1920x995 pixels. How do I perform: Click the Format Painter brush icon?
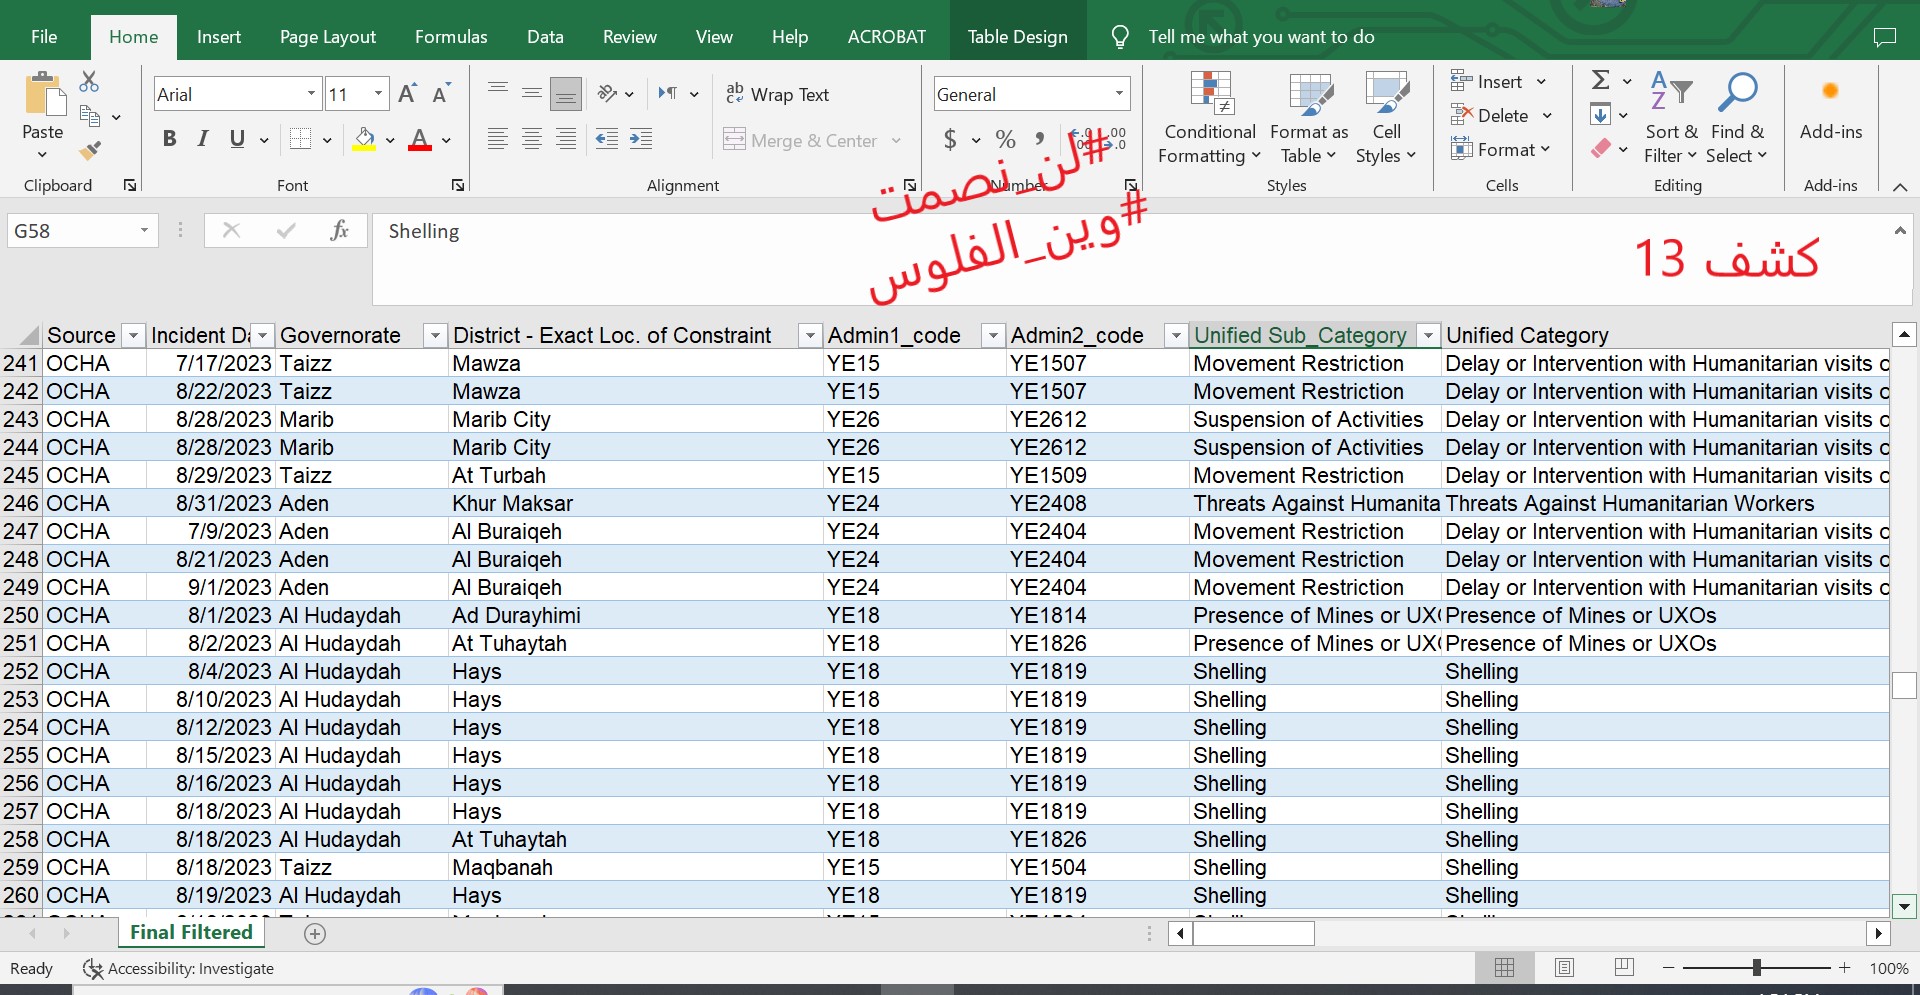point(90,151)
